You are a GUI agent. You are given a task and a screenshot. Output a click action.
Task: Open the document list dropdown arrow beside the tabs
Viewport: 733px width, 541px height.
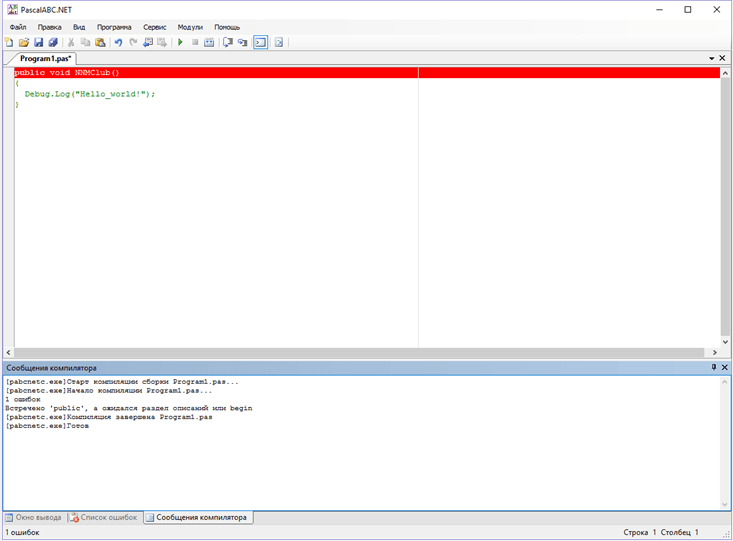(711, 59)
